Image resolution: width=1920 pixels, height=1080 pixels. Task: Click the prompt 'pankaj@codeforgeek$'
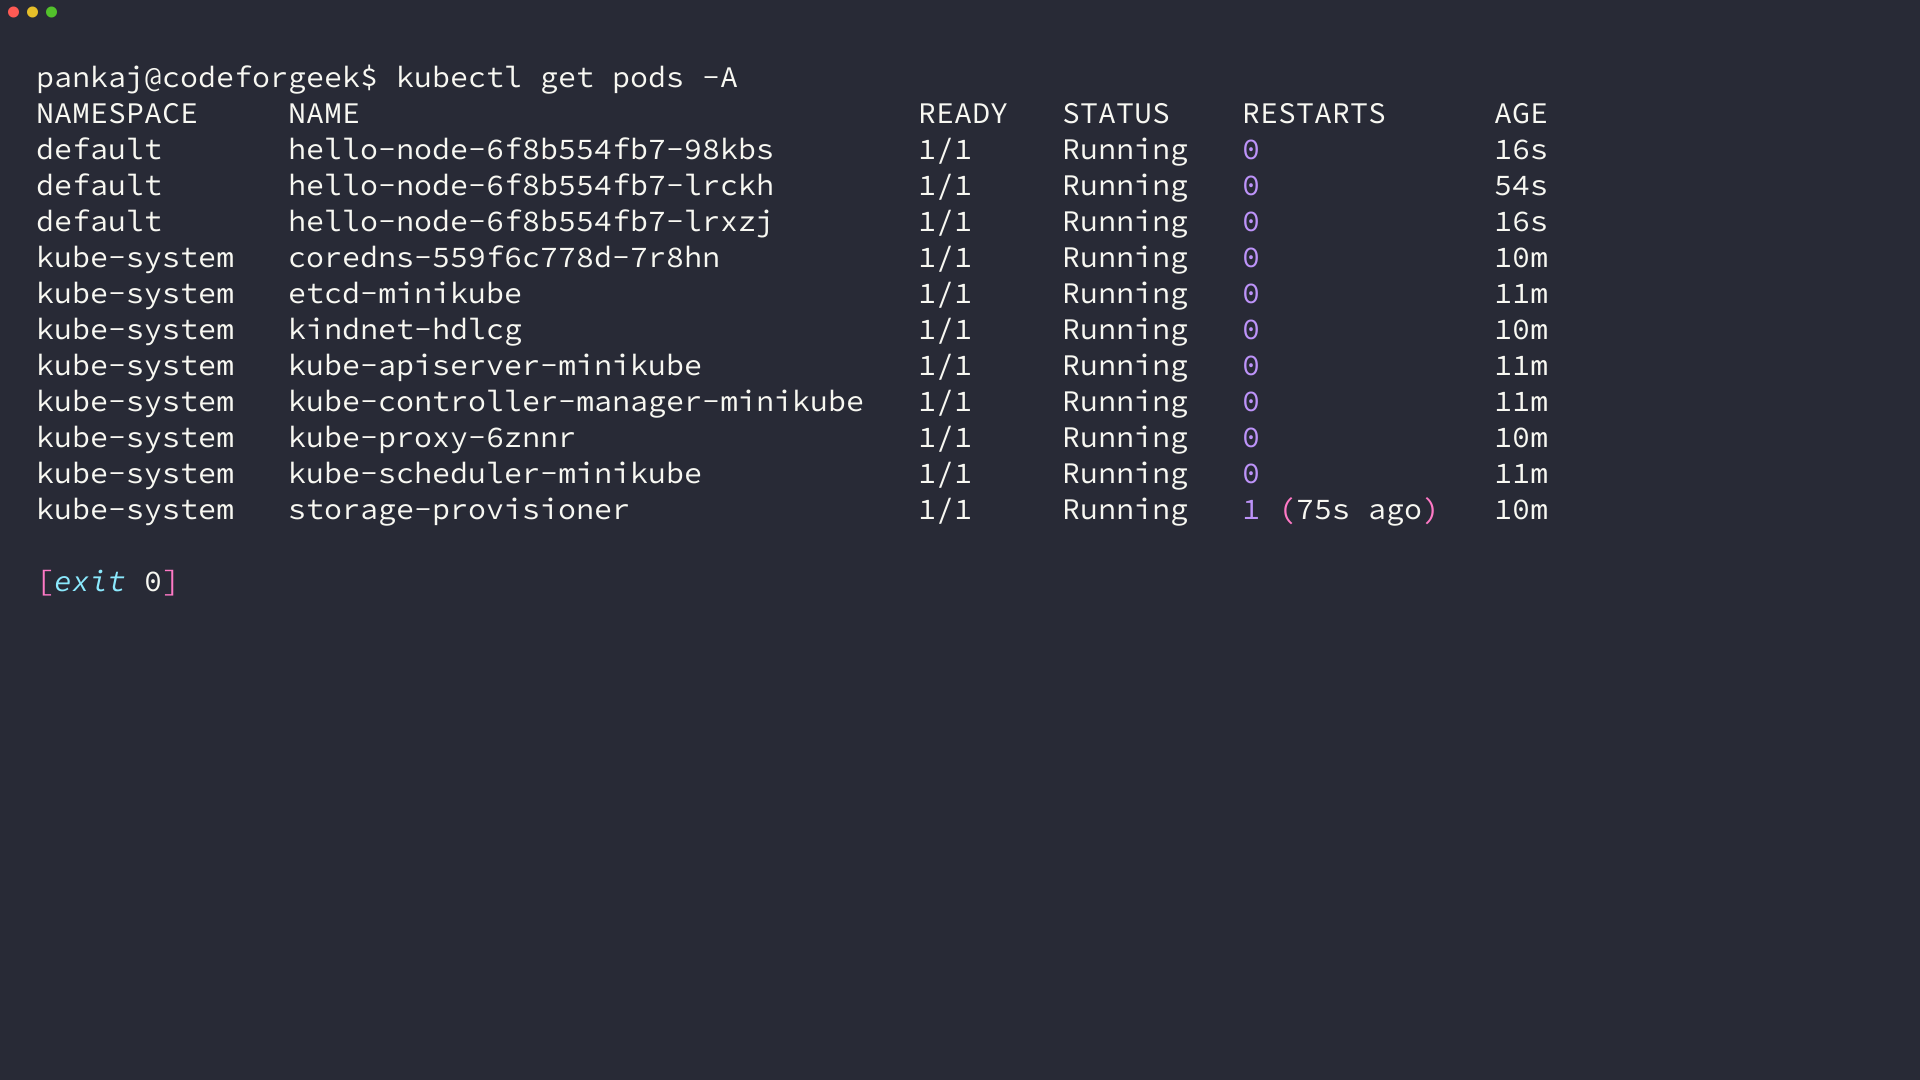pos(207,78)
